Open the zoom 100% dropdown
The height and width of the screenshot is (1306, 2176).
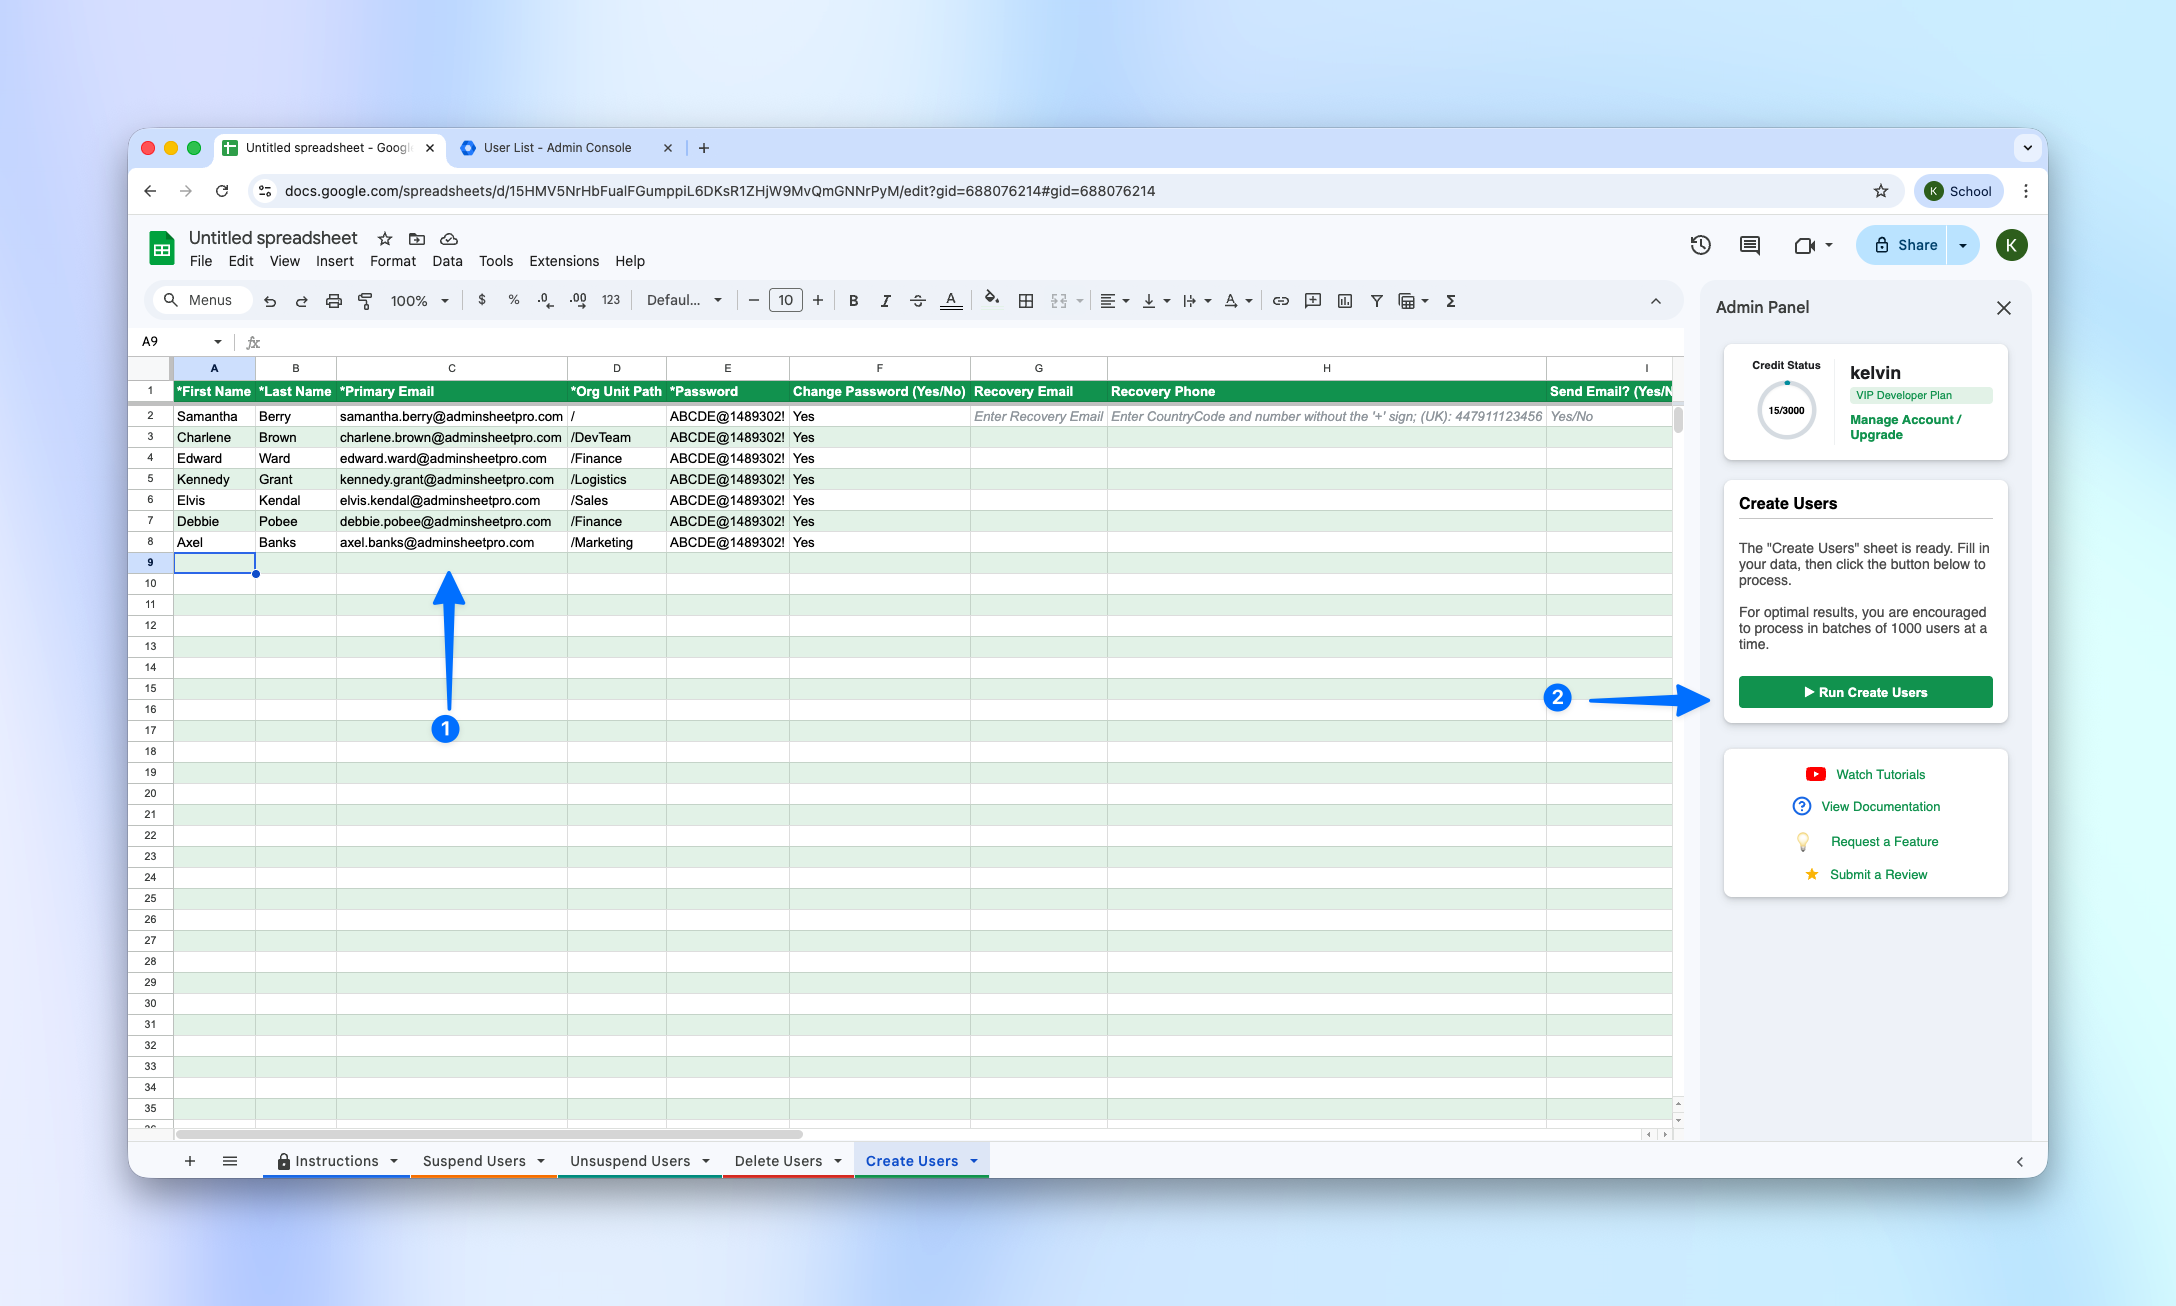point(419,301)
